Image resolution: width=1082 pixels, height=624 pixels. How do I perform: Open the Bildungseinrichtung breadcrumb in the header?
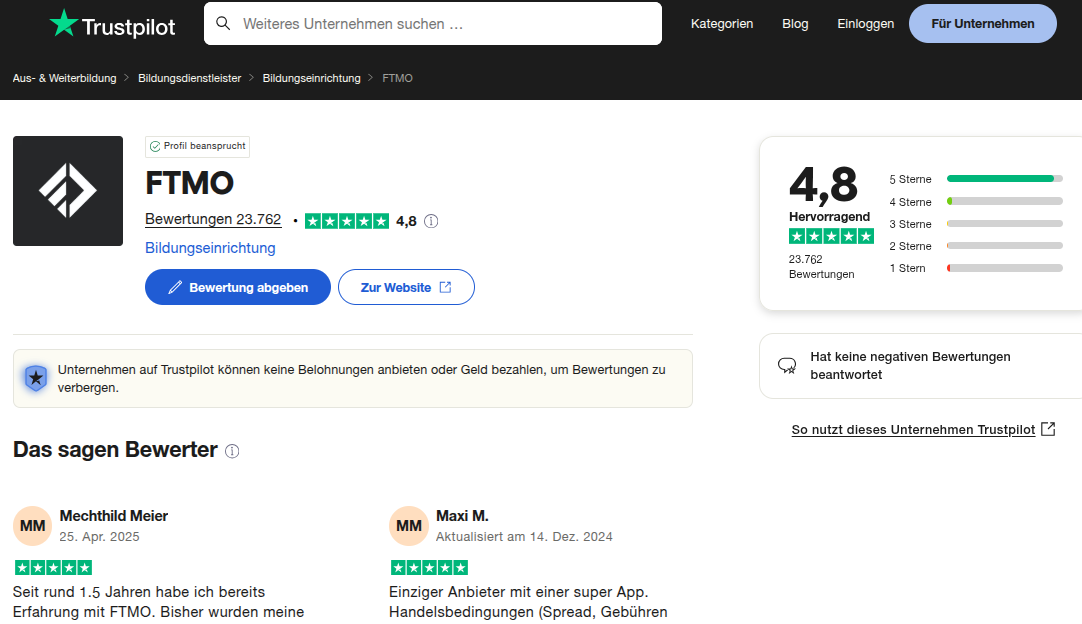[311, 78]
